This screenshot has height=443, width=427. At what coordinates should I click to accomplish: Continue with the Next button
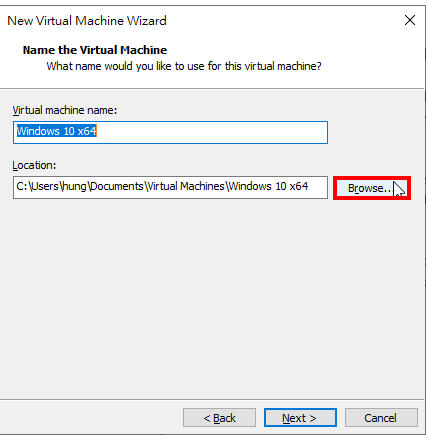click(x=300, y=418)
